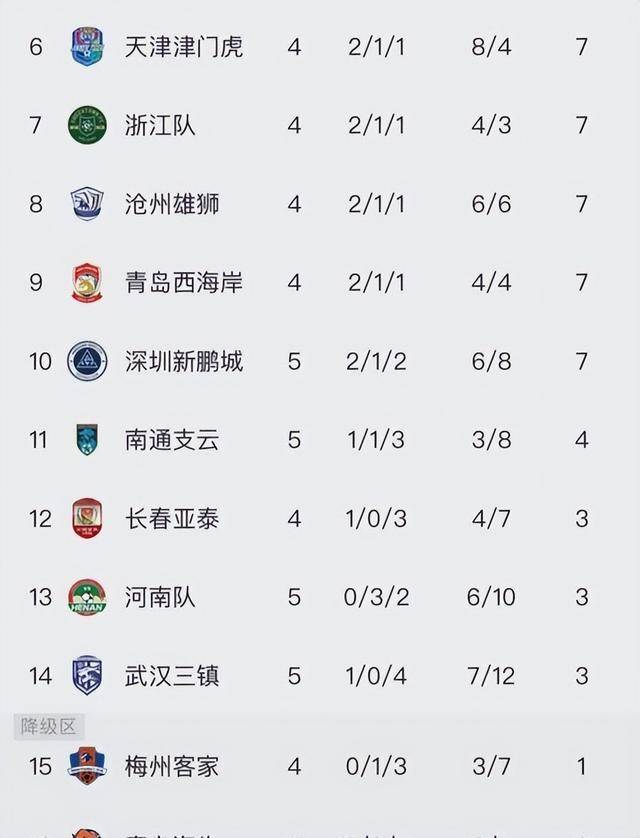Click the 天津津门虎 team logo
This screenshot has height=838, width=640.
(87, 46)
